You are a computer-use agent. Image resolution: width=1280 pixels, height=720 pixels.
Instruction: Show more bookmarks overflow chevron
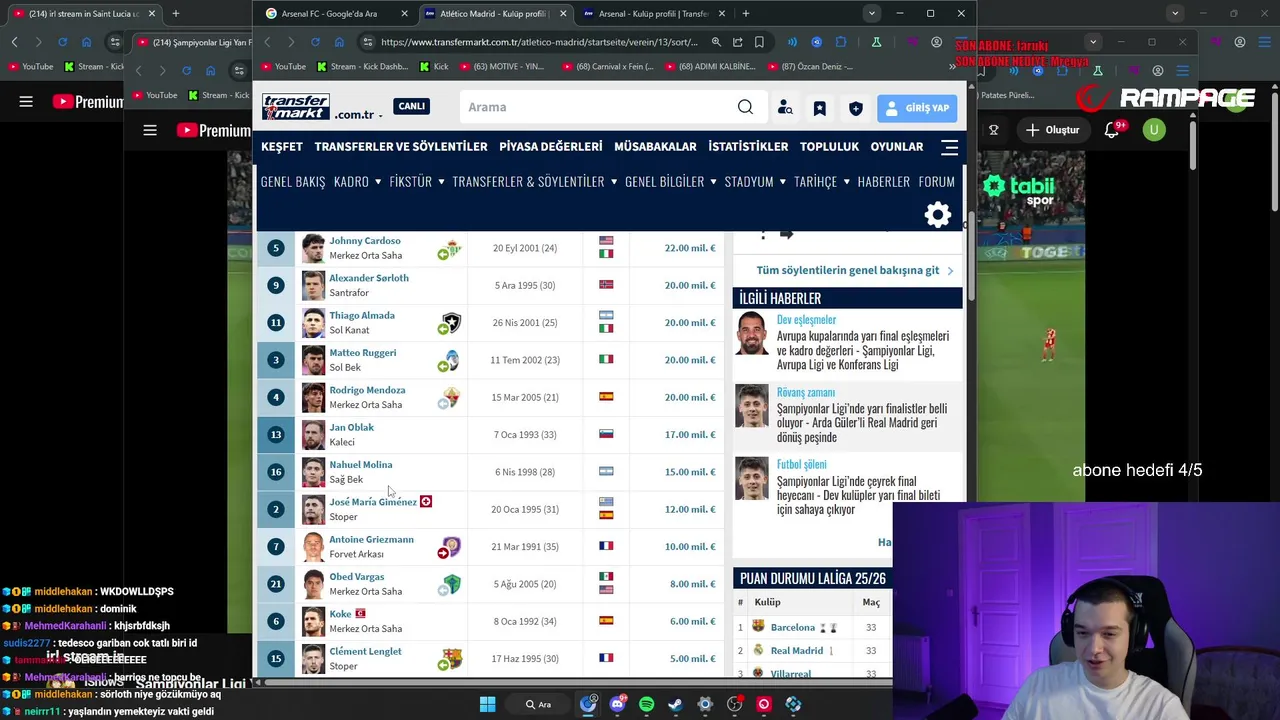[952, 67]
